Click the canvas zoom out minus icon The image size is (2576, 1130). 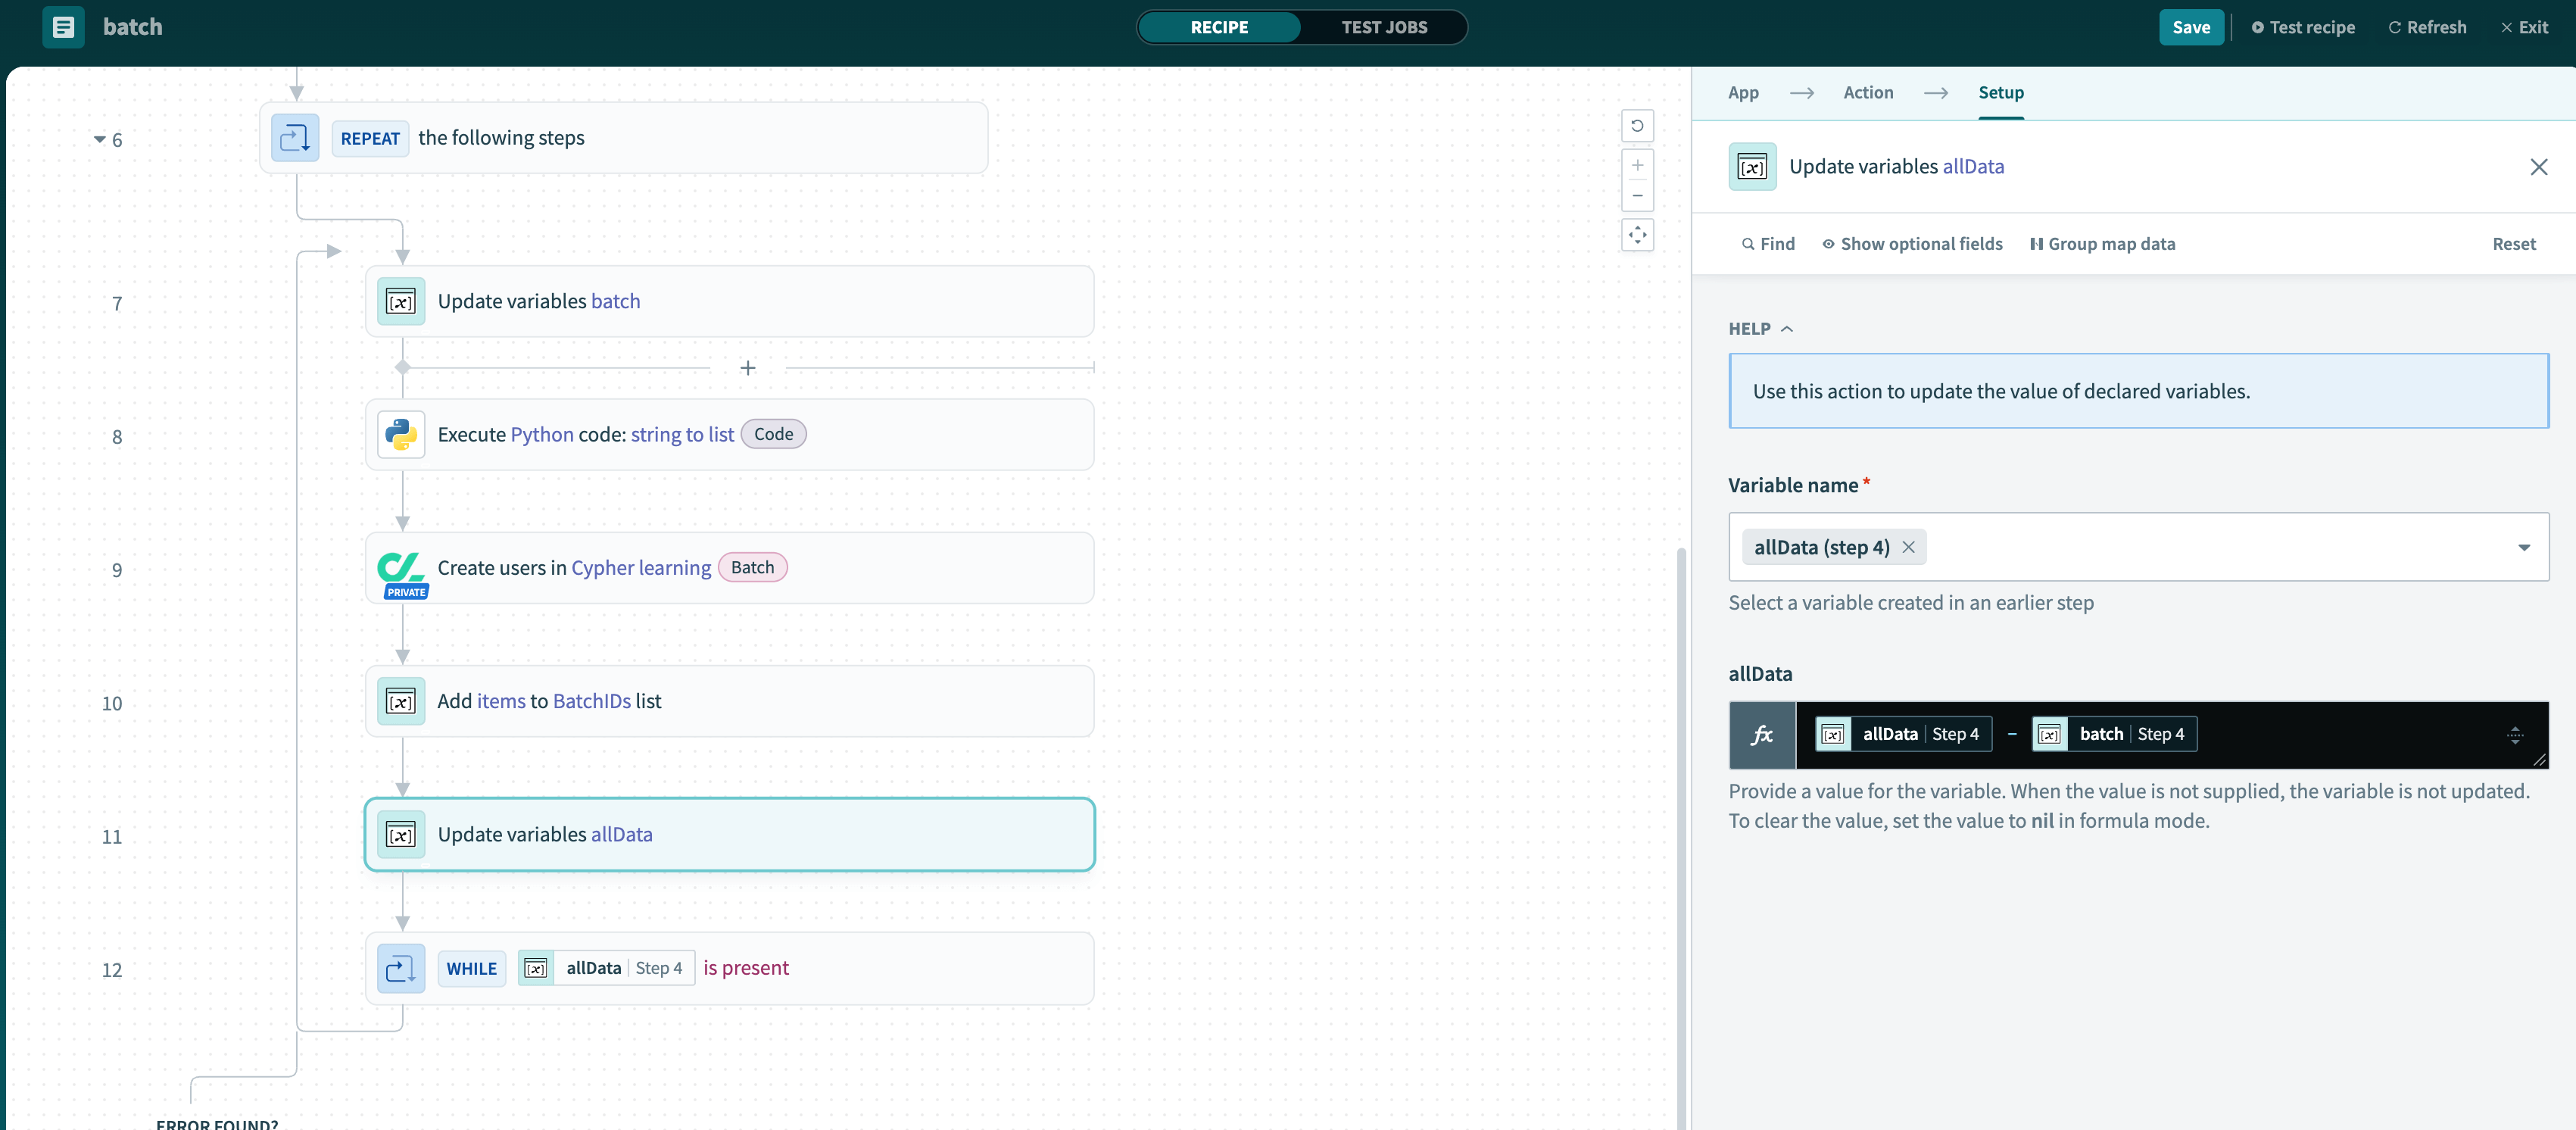[1637, 196]
